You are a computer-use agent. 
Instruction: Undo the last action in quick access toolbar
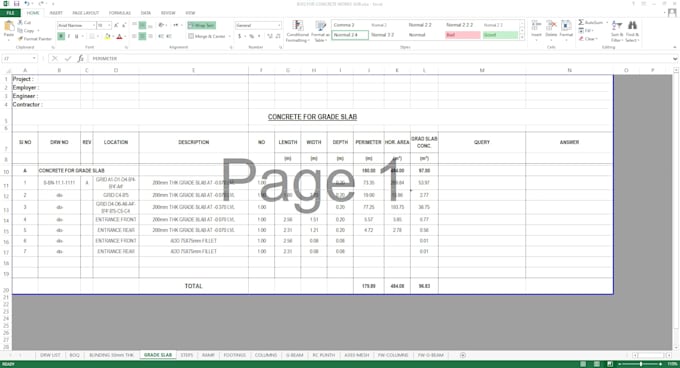tap(27, 4)
